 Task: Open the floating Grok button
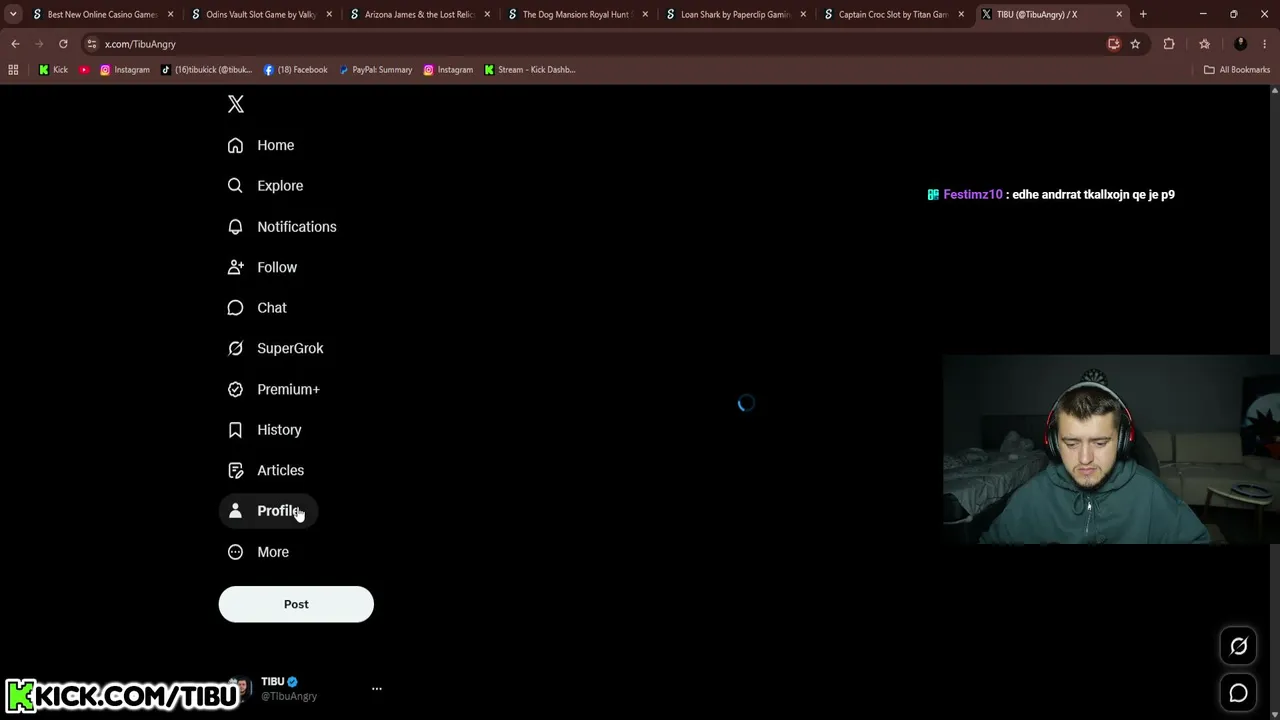(x=1238, y=646)
